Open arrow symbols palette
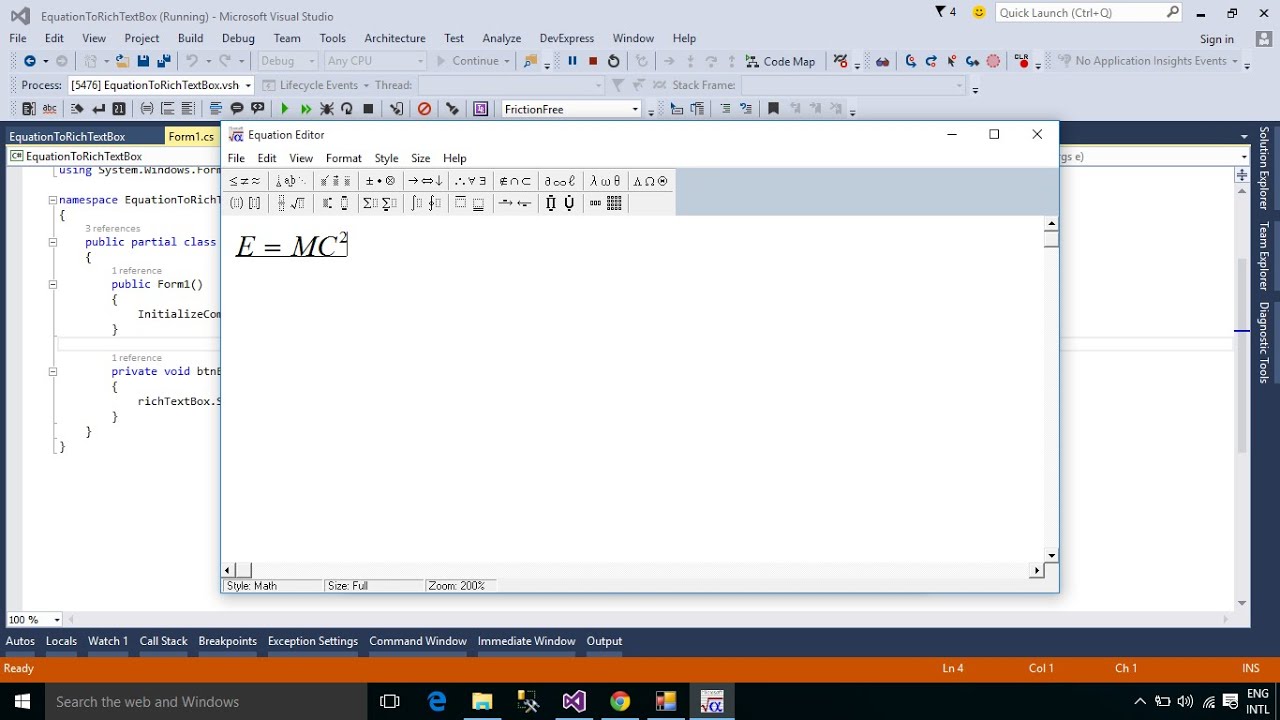This screenshot has width=1280, height=720. tap(426, 181)
